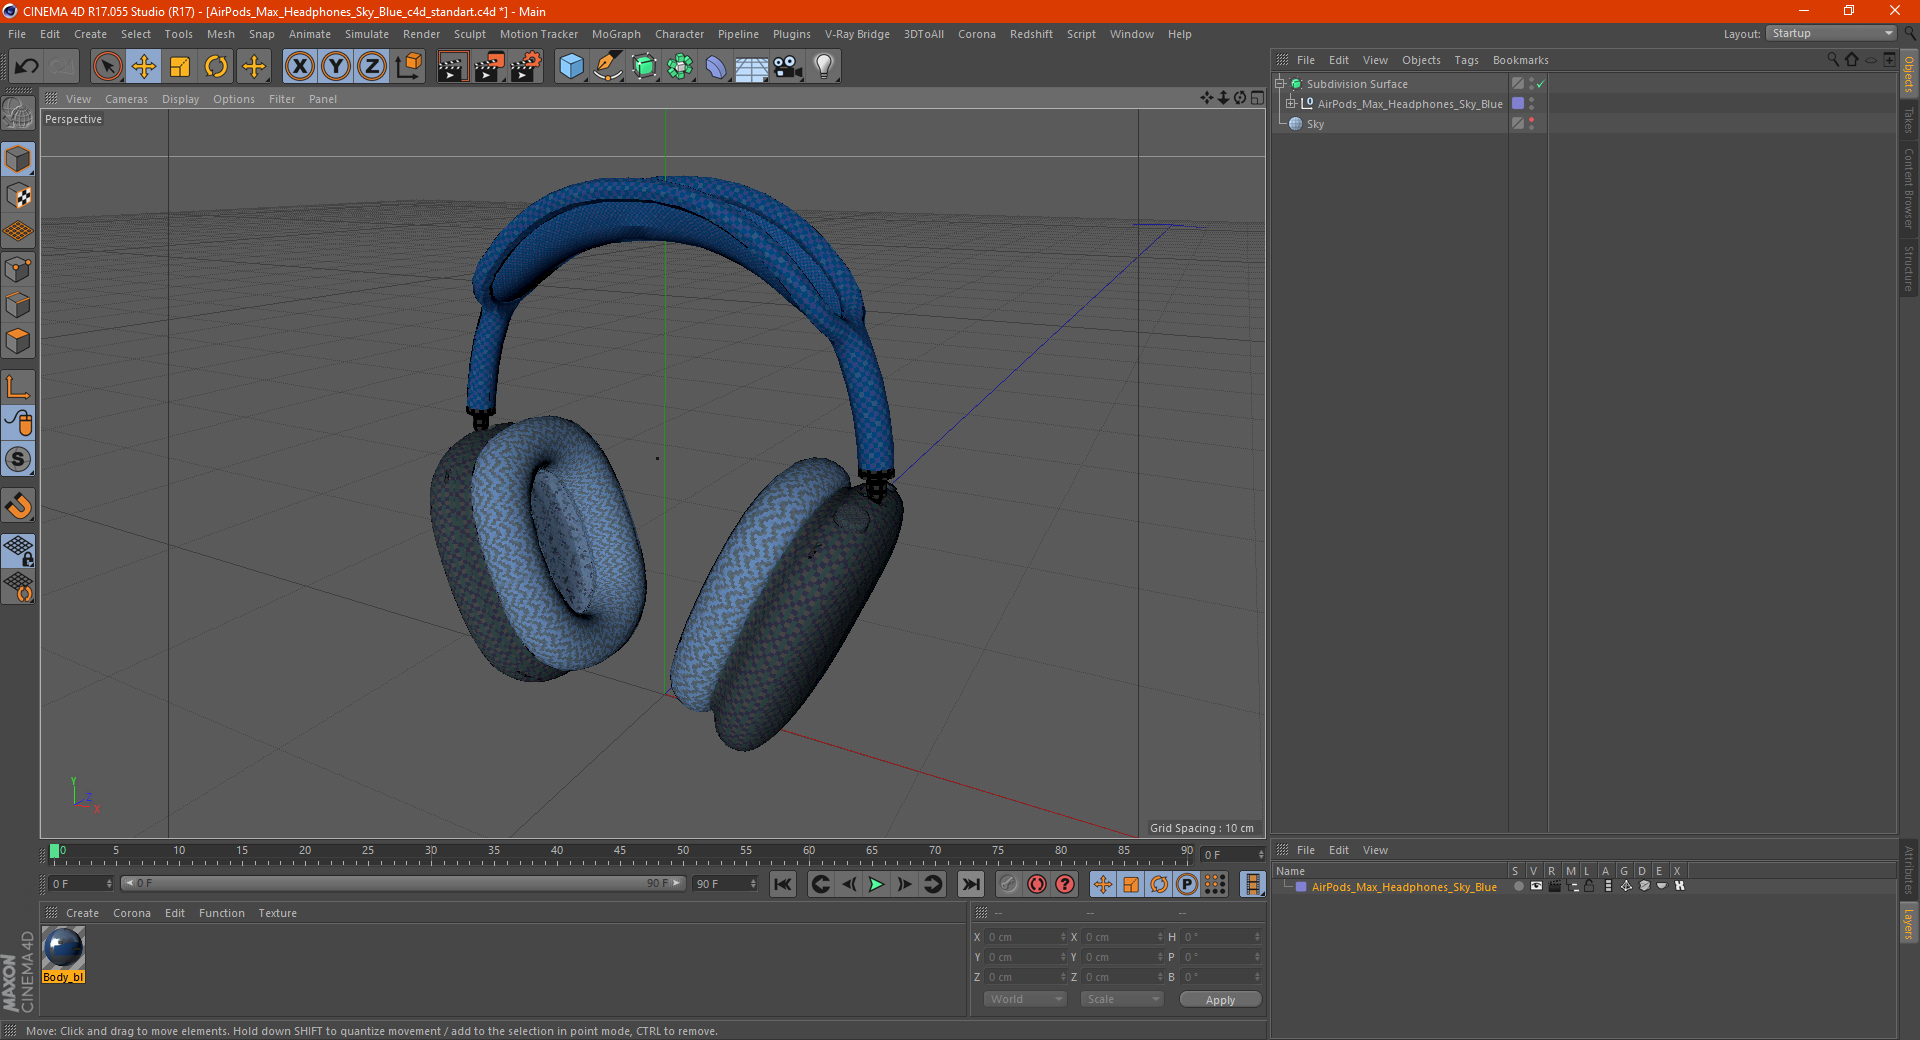
Task: Toggle autokeying button
Action: pos(1037,884)
